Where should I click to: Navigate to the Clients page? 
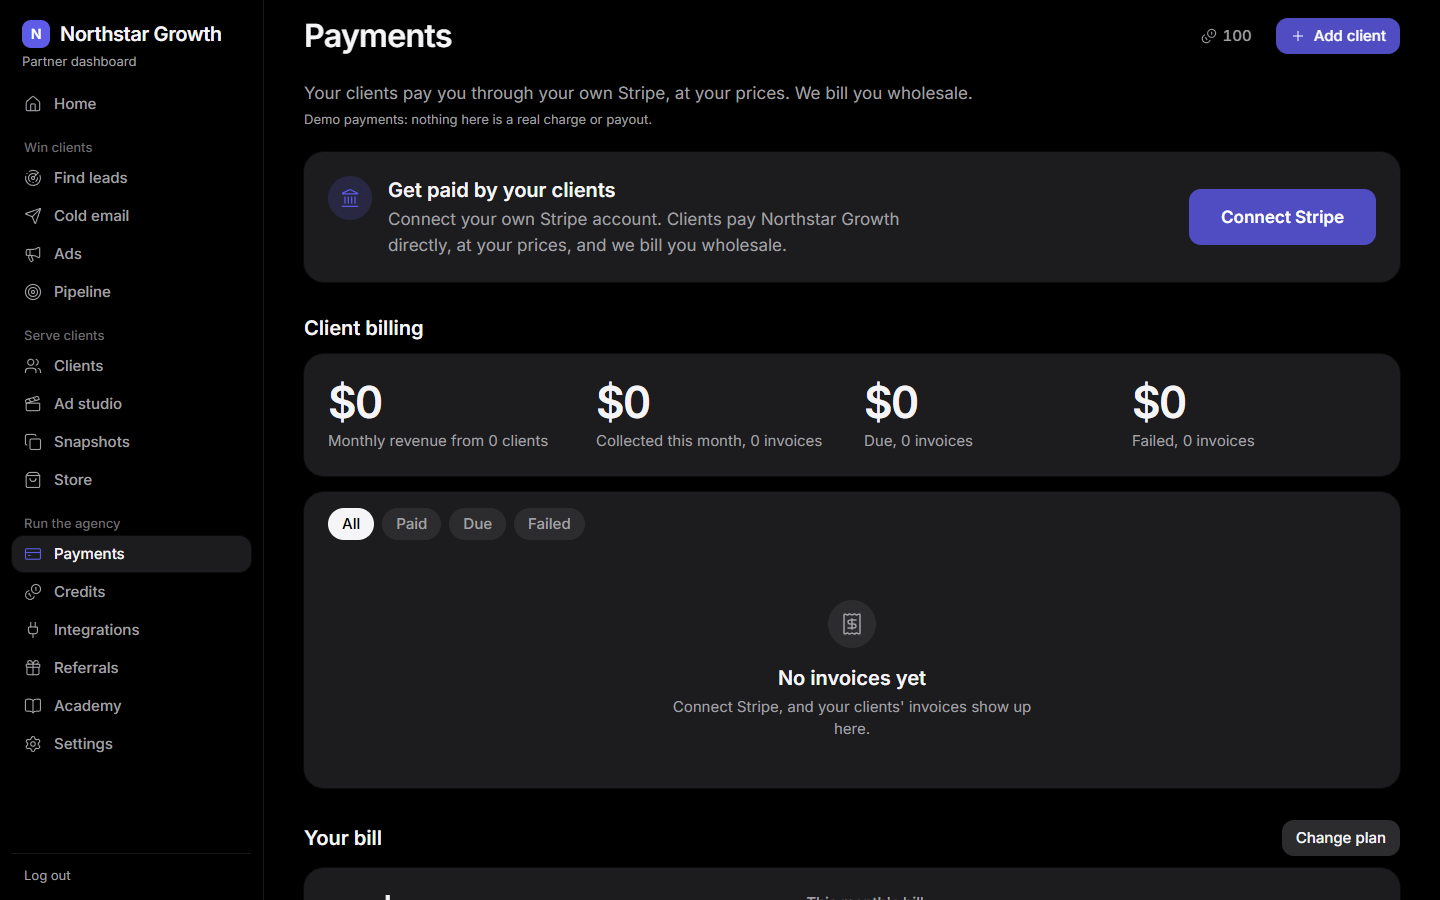pyautogui.click(x=131, y=366)
